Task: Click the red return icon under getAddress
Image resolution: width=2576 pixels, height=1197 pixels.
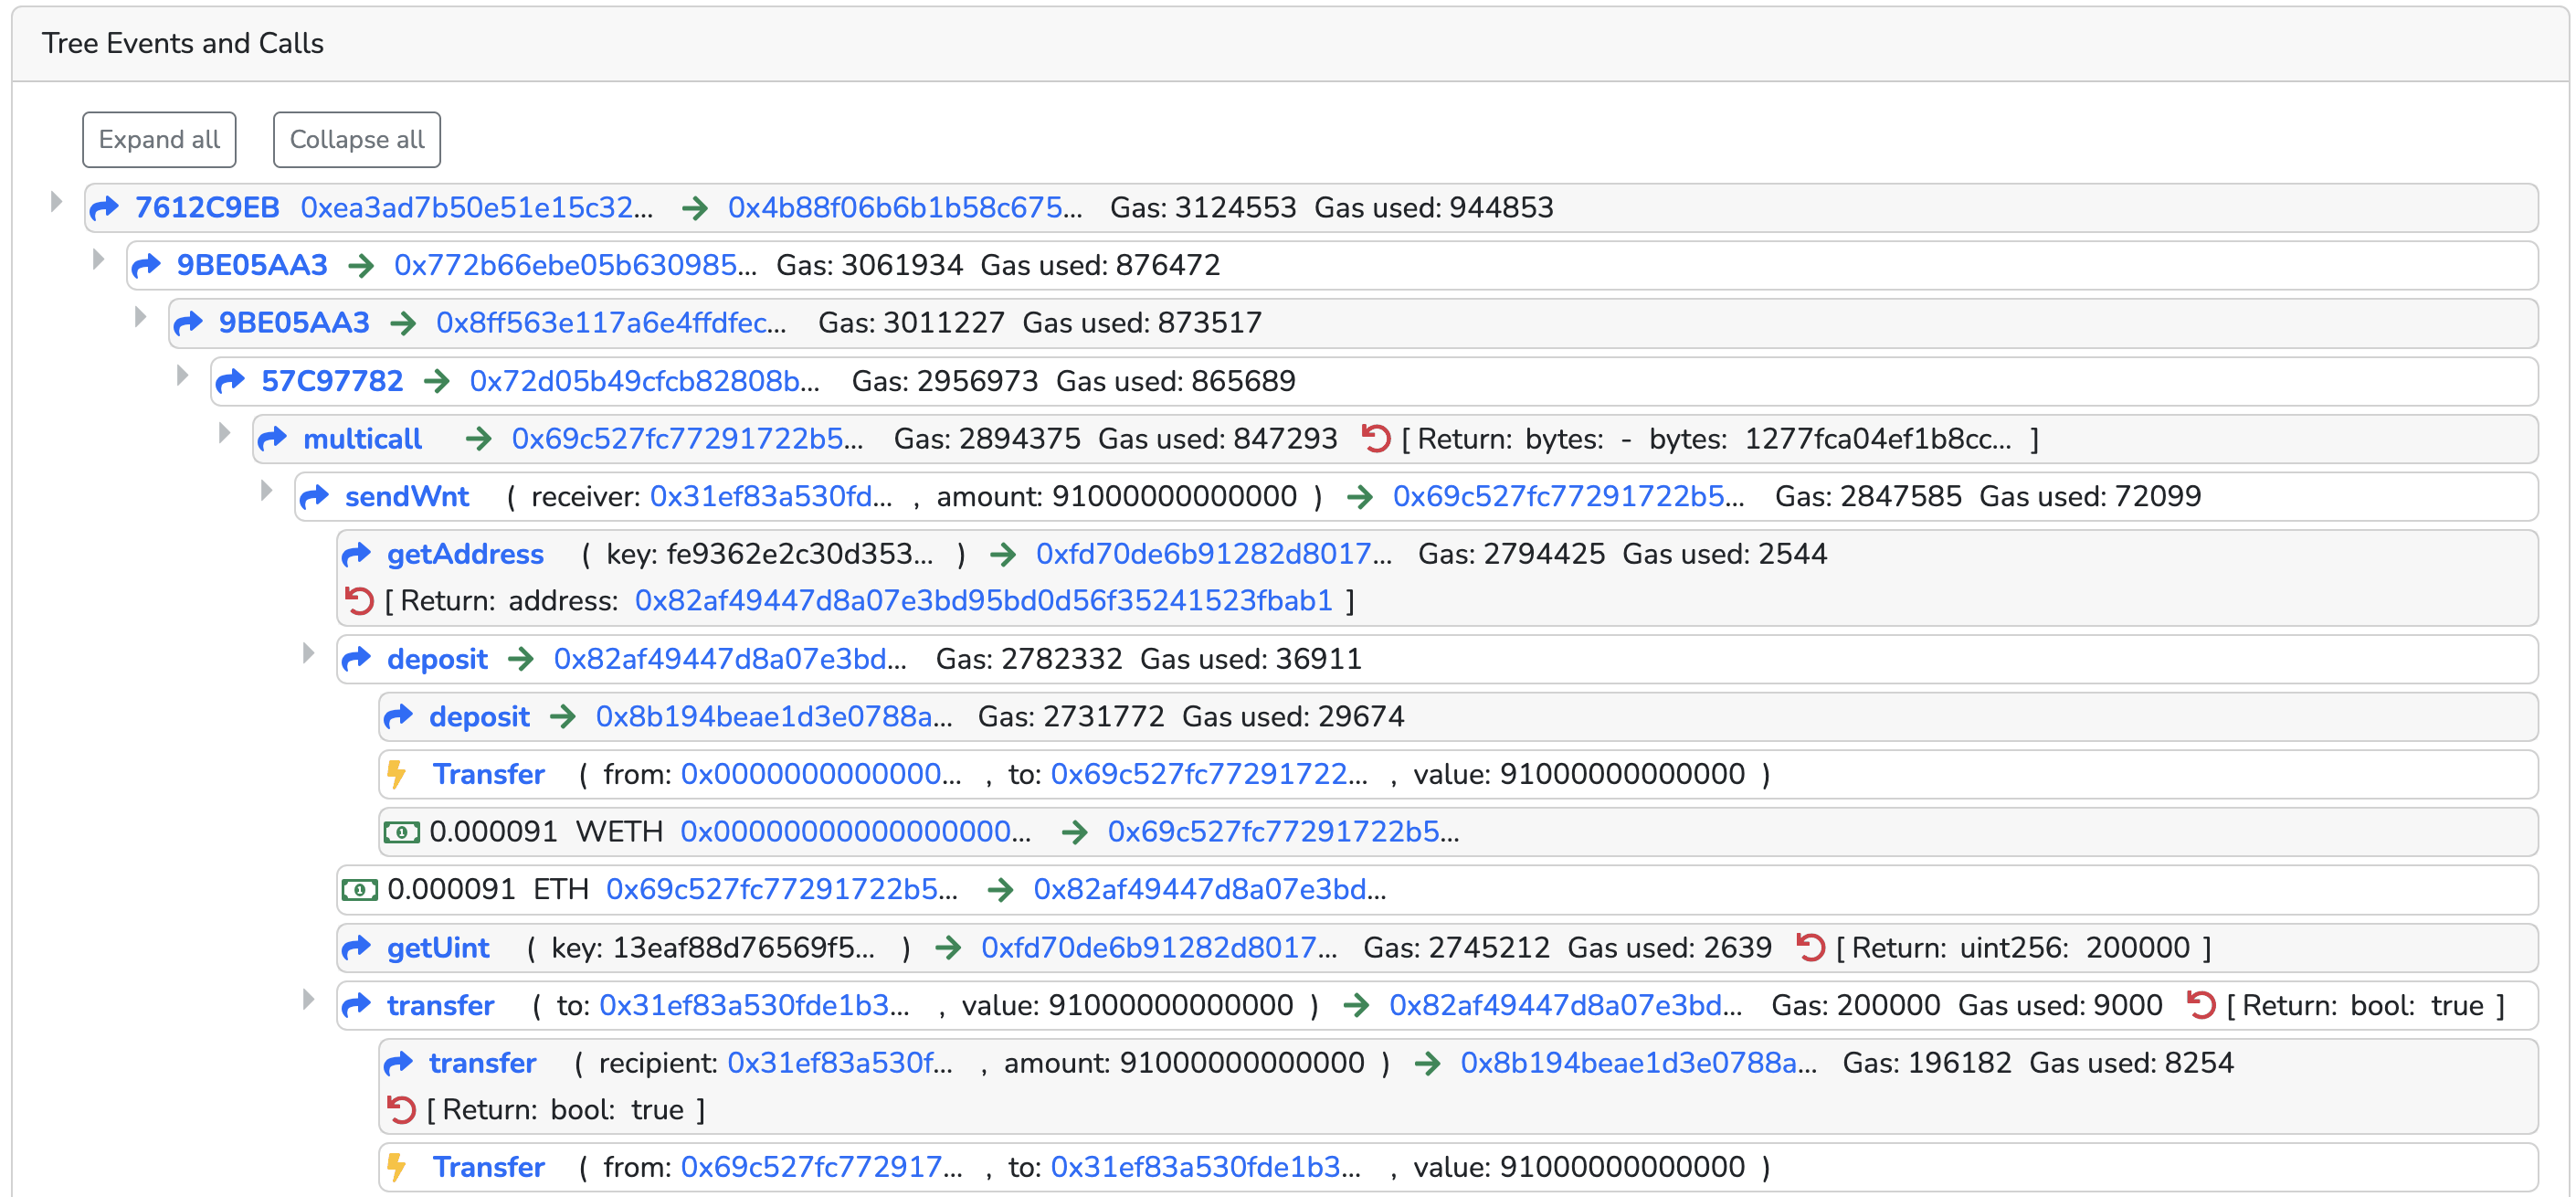Action: pyautogui.click(x=358, y=601)
